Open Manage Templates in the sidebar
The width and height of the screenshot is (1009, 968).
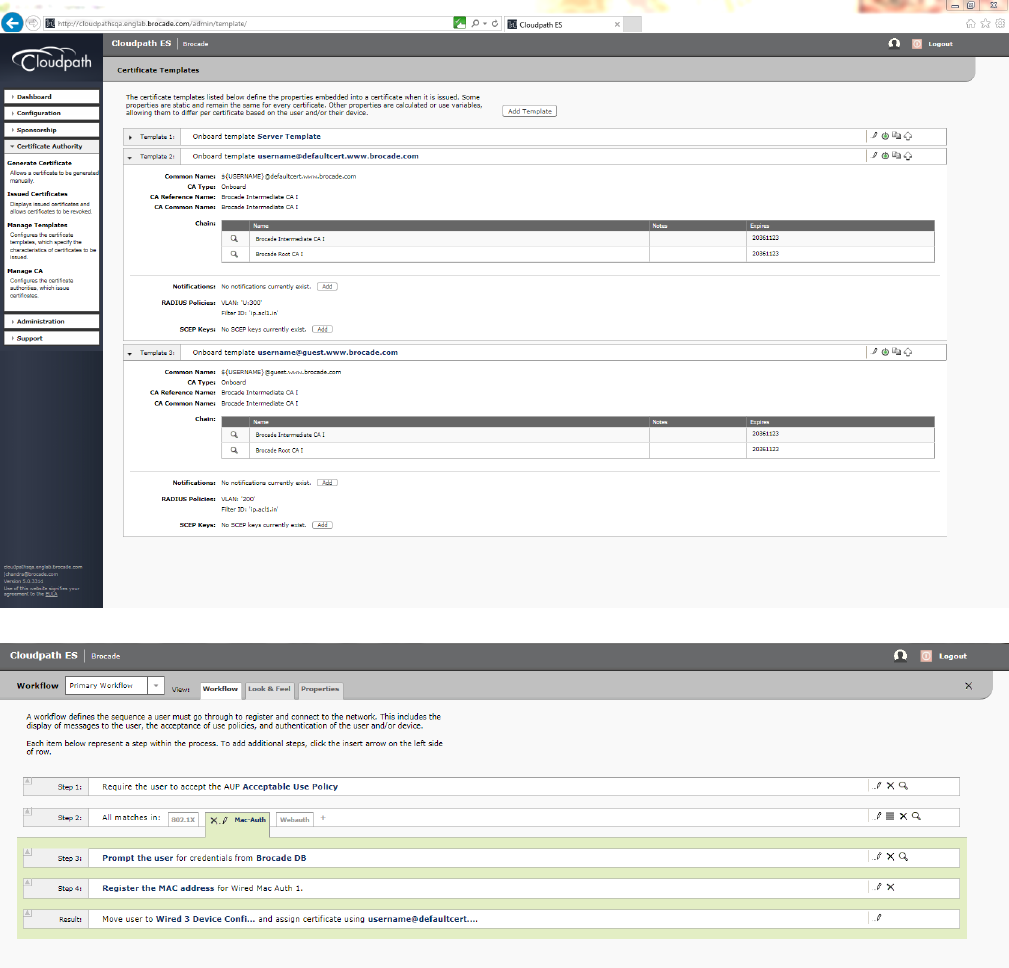37,225
